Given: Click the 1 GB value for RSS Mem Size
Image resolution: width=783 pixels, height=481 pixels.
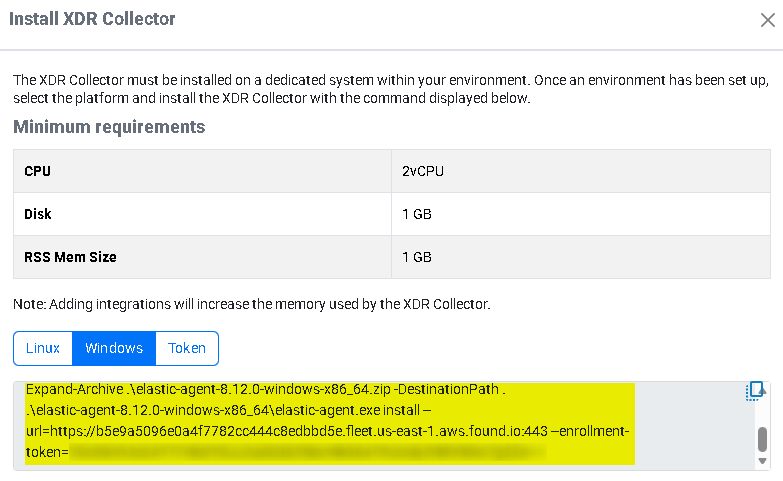Looking at the screenshot, I should (417, 257).
